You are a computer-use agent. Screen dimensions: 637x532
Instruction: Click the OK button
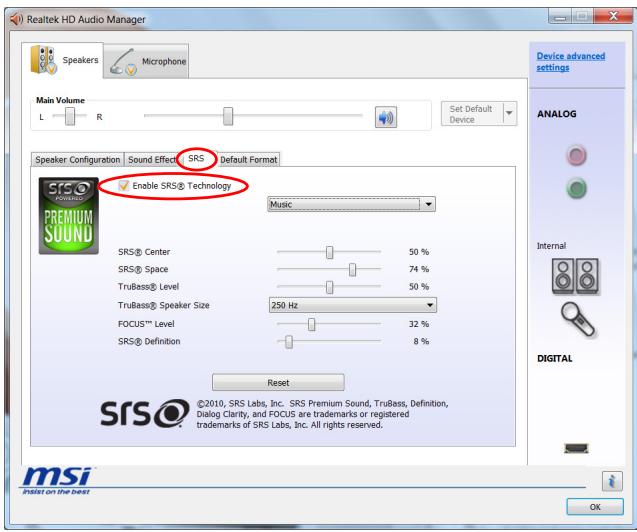595,507
